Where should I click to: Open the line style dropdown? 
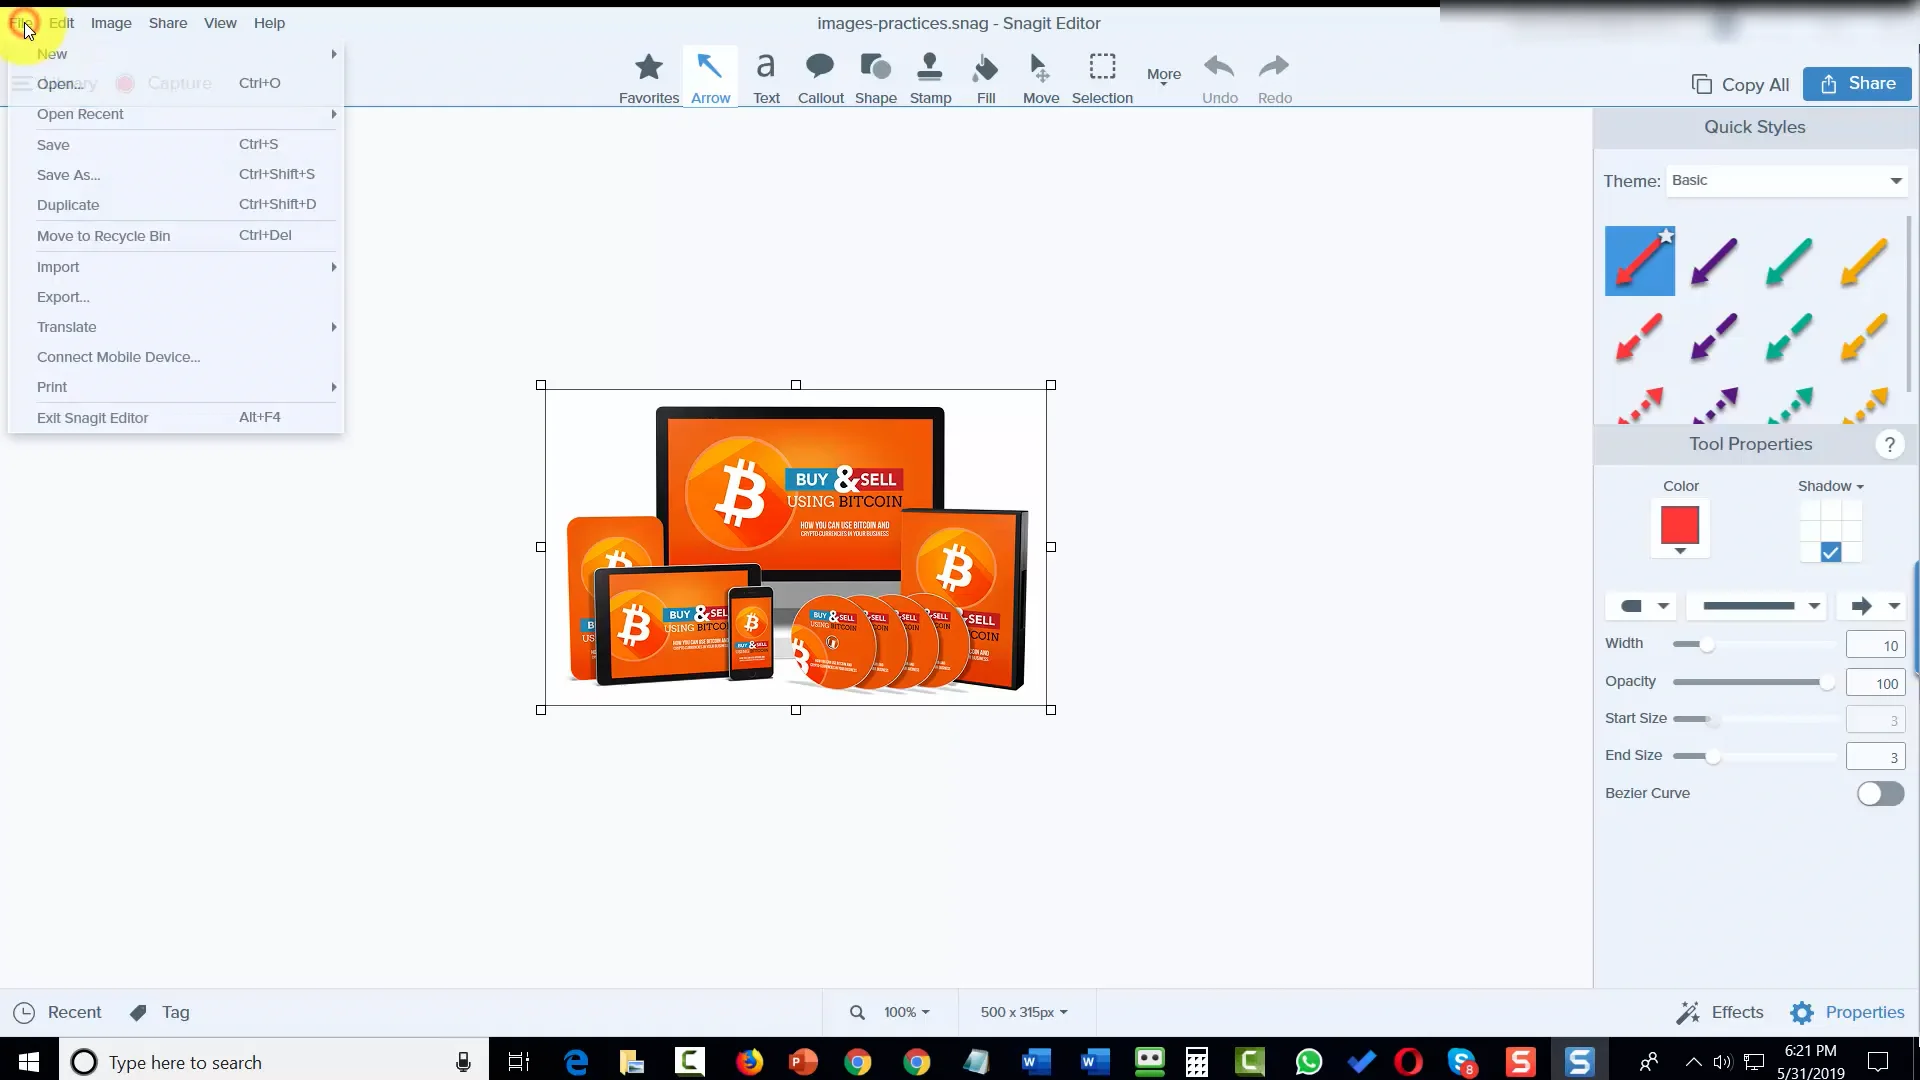(x=1756, y=606)
